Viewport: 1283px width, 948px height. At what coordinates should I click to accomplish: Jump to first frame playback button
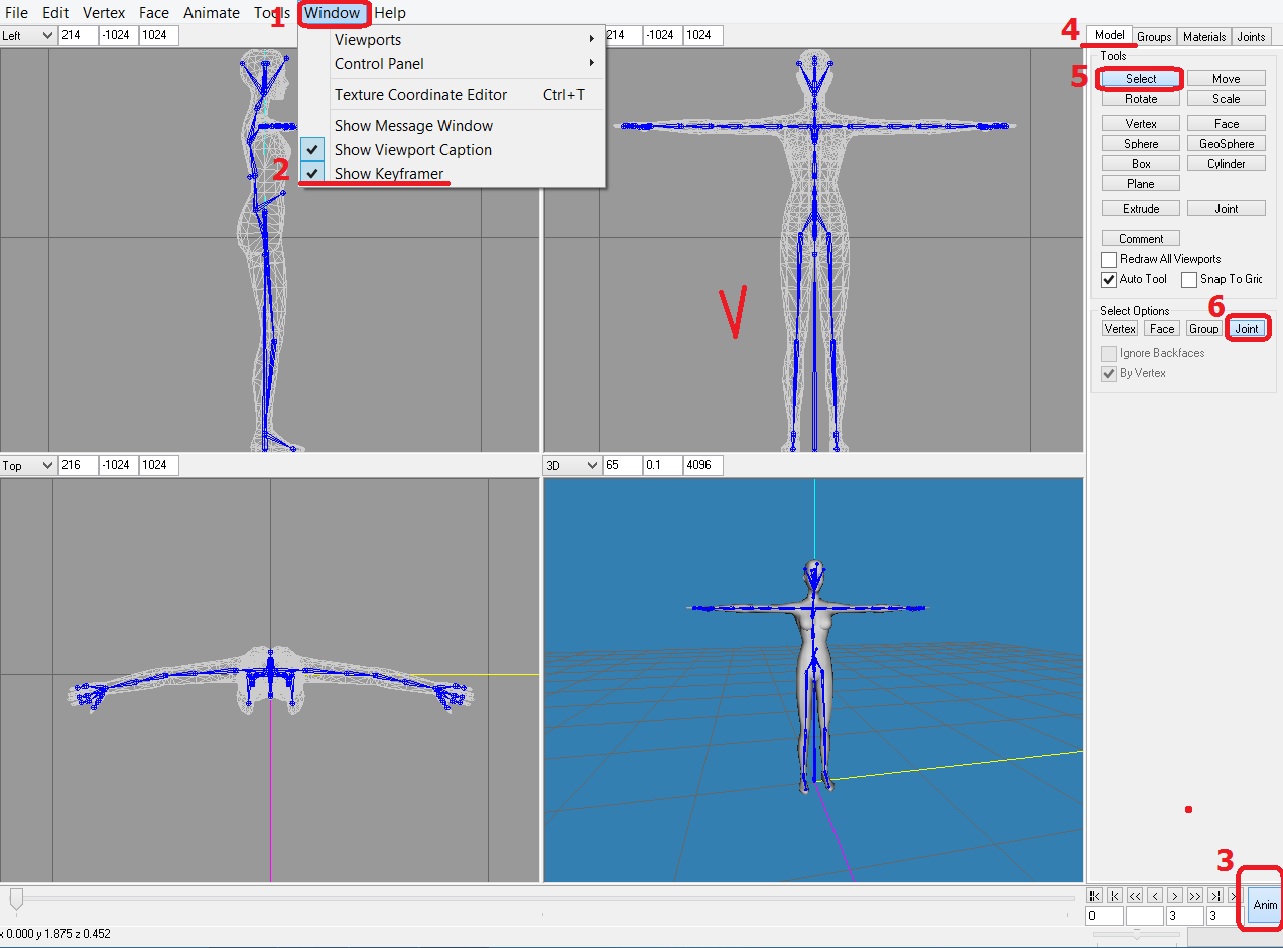pos(1095,896)
